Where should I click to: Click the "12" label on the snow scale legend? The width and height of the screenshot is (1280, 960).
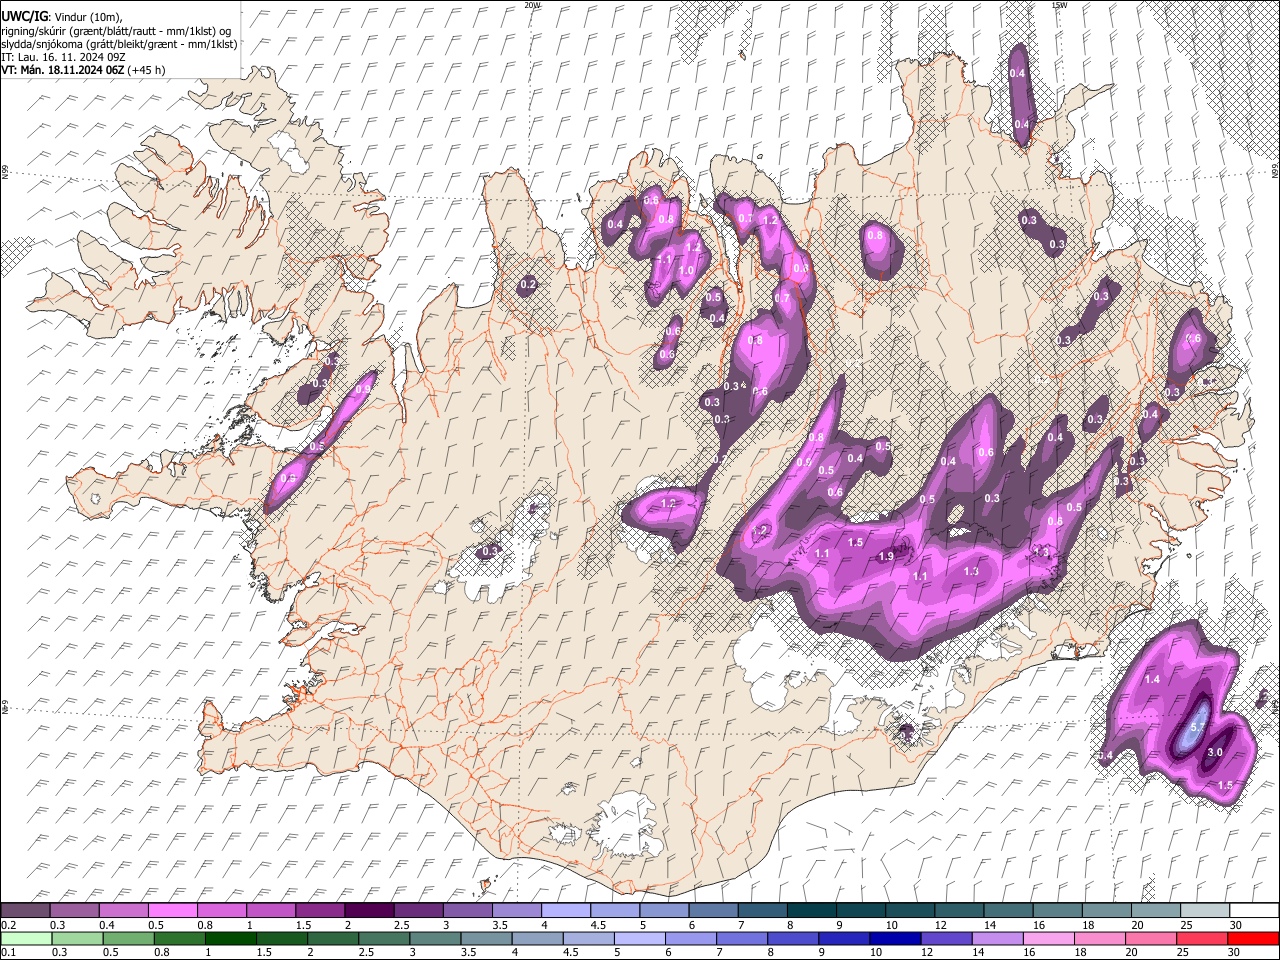click(x=942, y=924)
